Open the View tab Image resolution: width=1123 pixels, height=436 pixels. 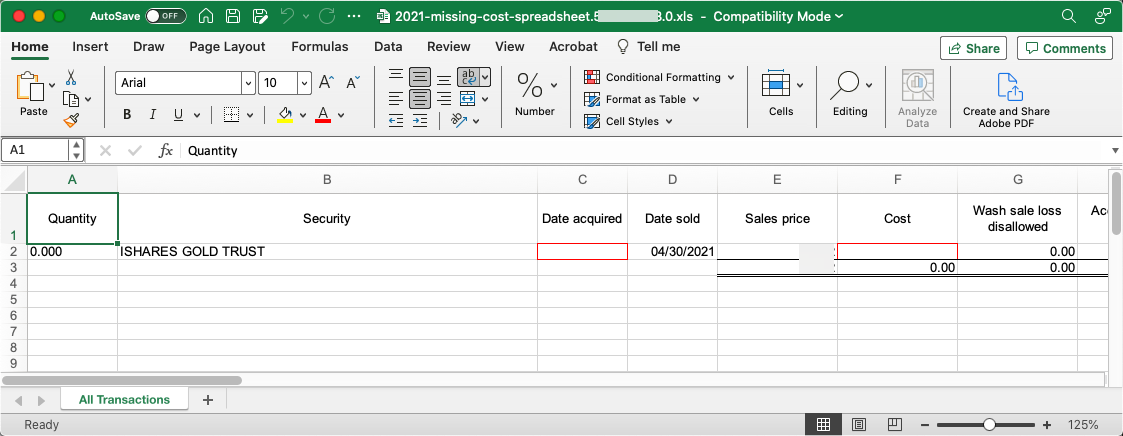tap(509, 47)
